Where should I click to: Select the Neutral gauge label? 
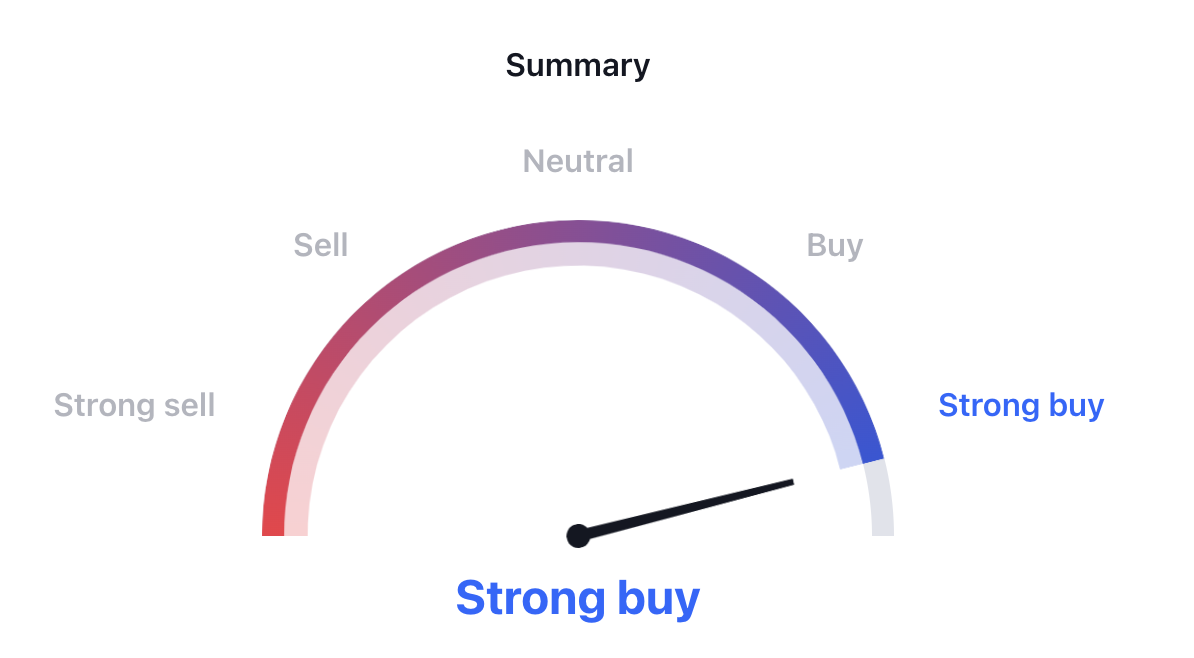[x=577, y=161]
